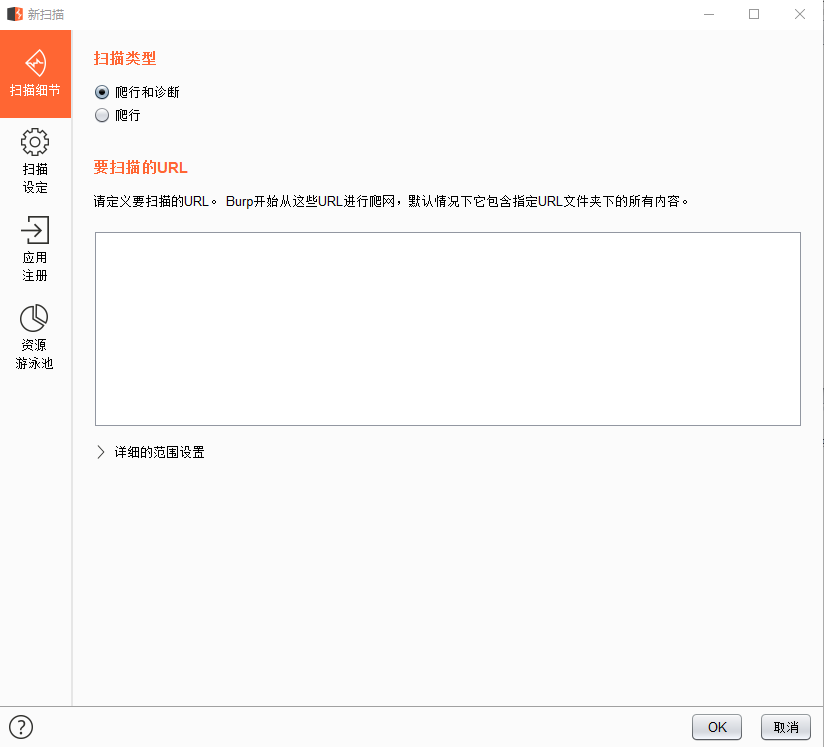This screenshot has width=824, height=747.
Task: Switch to the scan details section
Action: pos(35,73)
